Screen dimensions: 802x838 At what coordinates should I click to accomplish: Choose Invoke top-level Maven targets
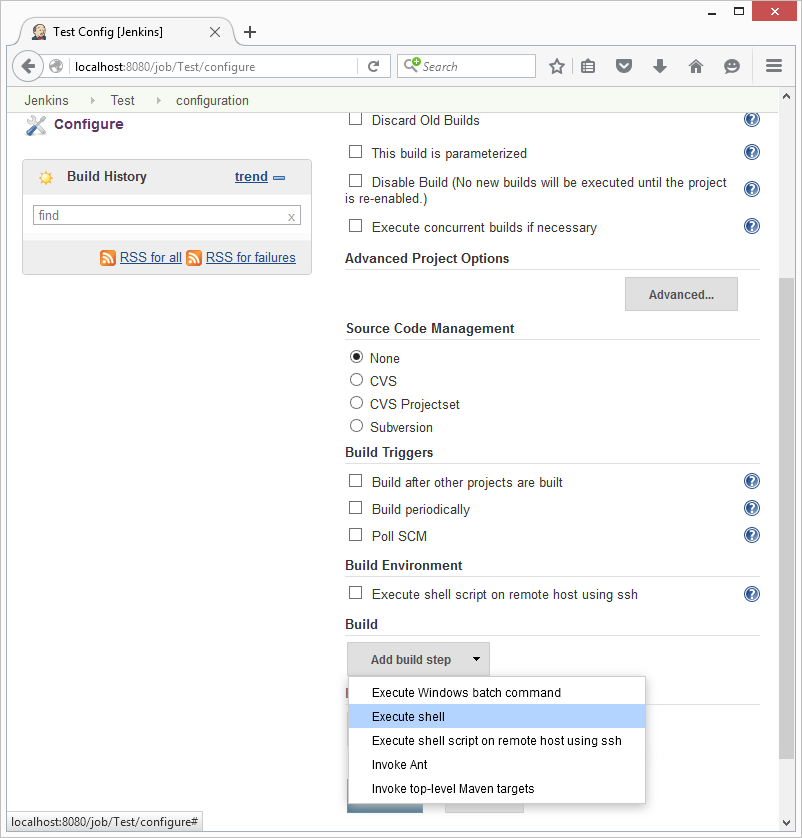[497, 788]
